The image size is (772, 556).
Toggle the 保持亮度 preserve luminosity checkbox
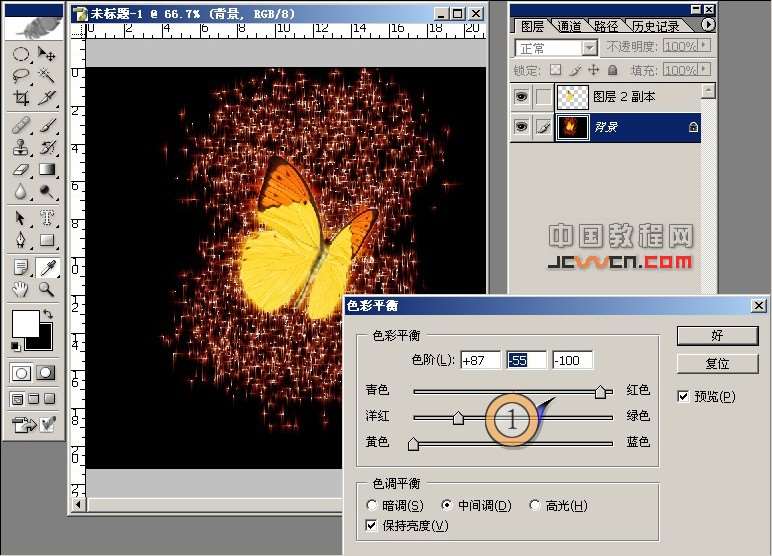[374, 525]
